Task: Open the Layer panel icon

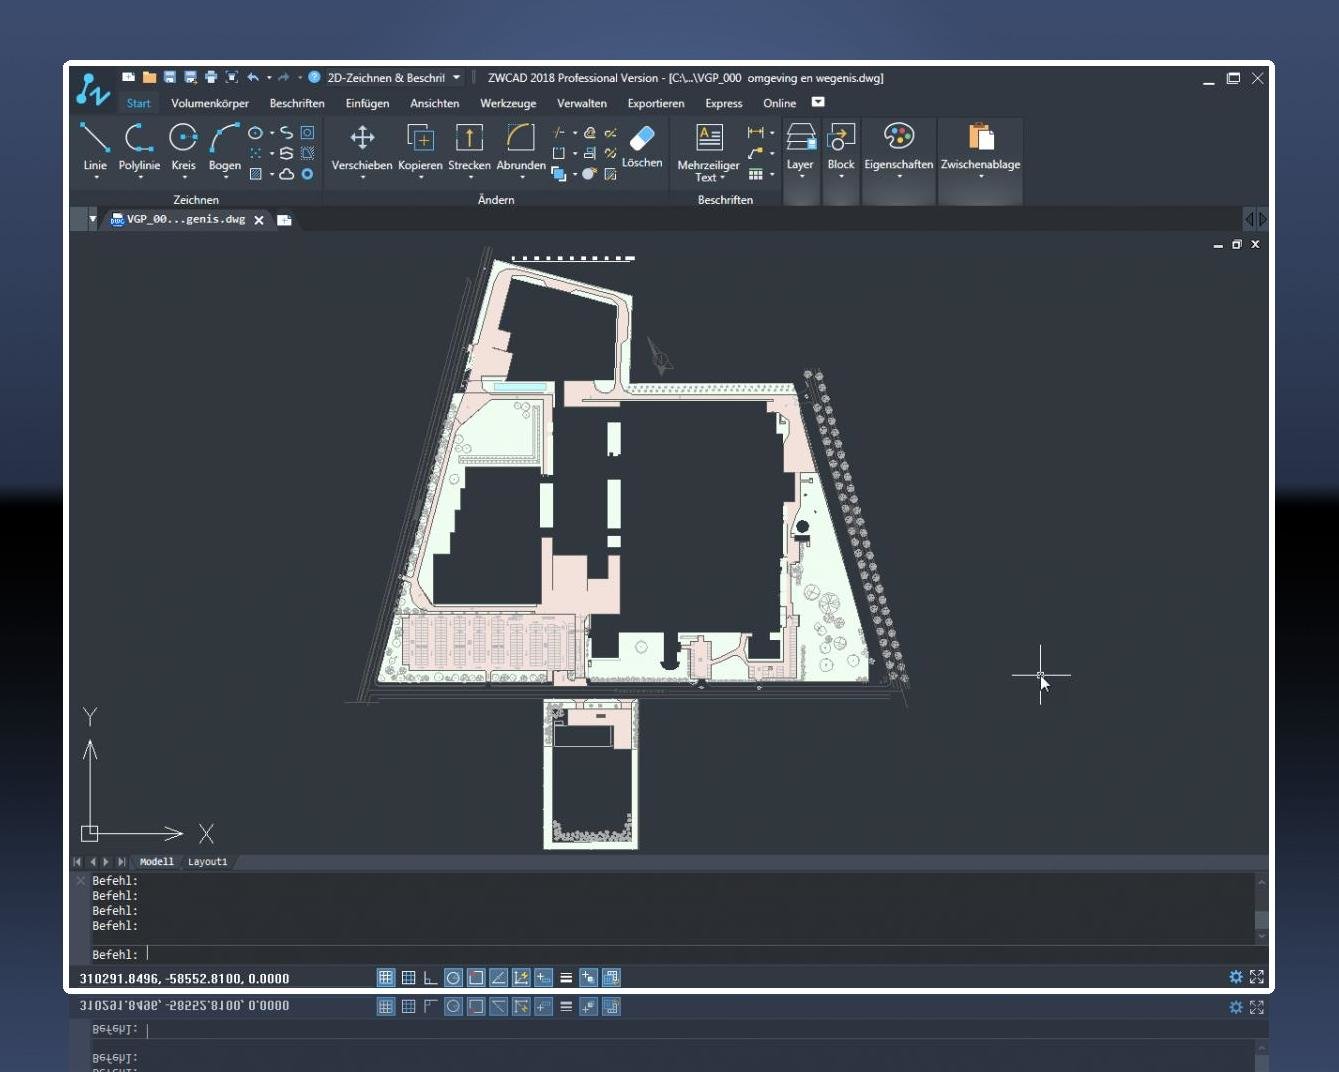Action: (x=800, y=136)
